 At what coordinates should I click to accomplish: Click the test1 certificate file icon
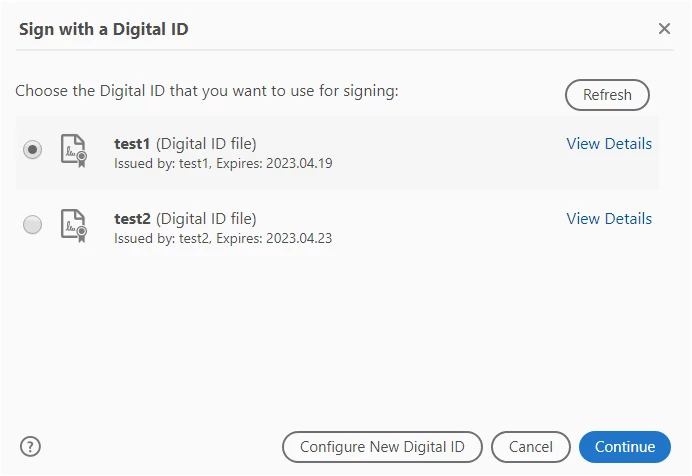pyautogui.click(x=74, y=151)
